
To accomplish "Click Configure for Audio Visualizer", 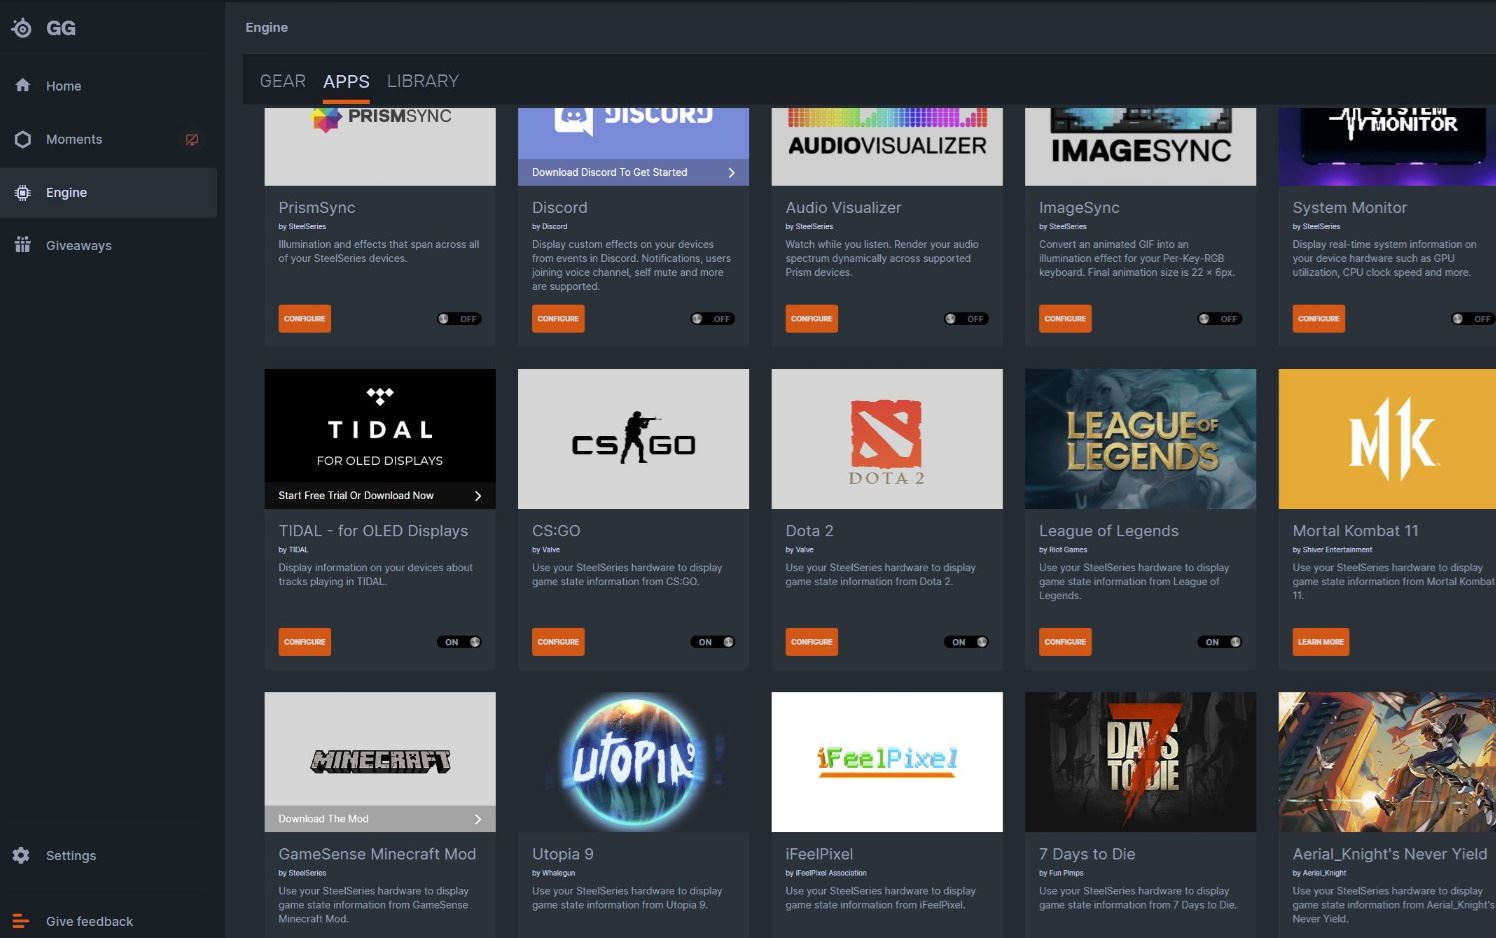I will 811,319.
